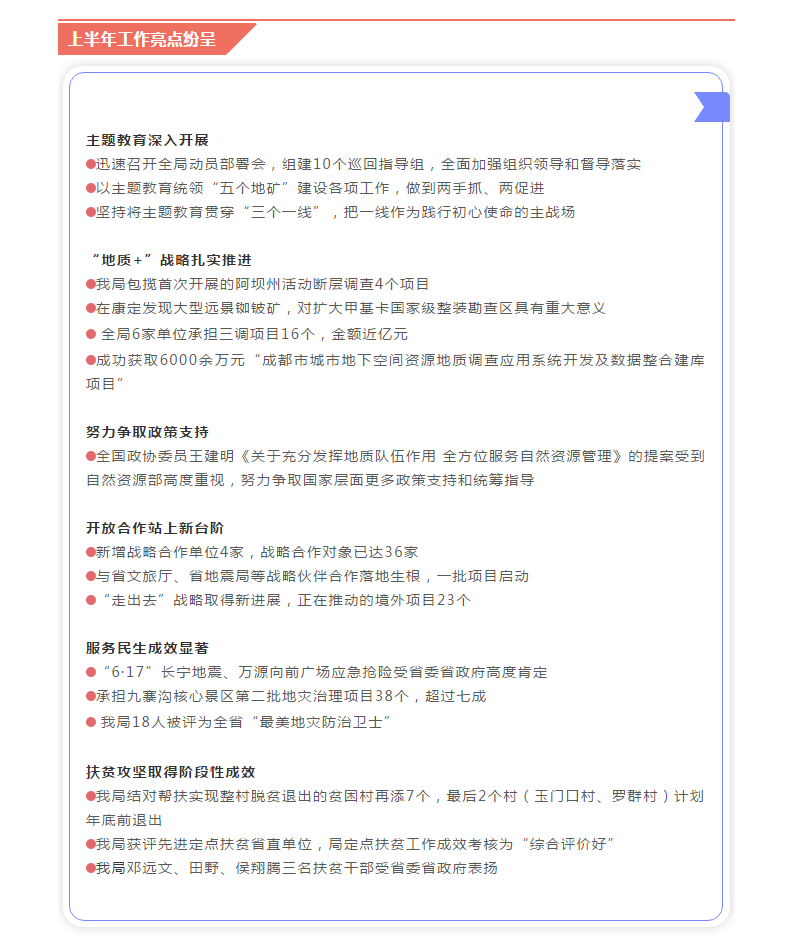This screenshot has height=949, width=800.
Task: Select the line about 康定发现大型远景铷铍矿
Action: point(346,308)
